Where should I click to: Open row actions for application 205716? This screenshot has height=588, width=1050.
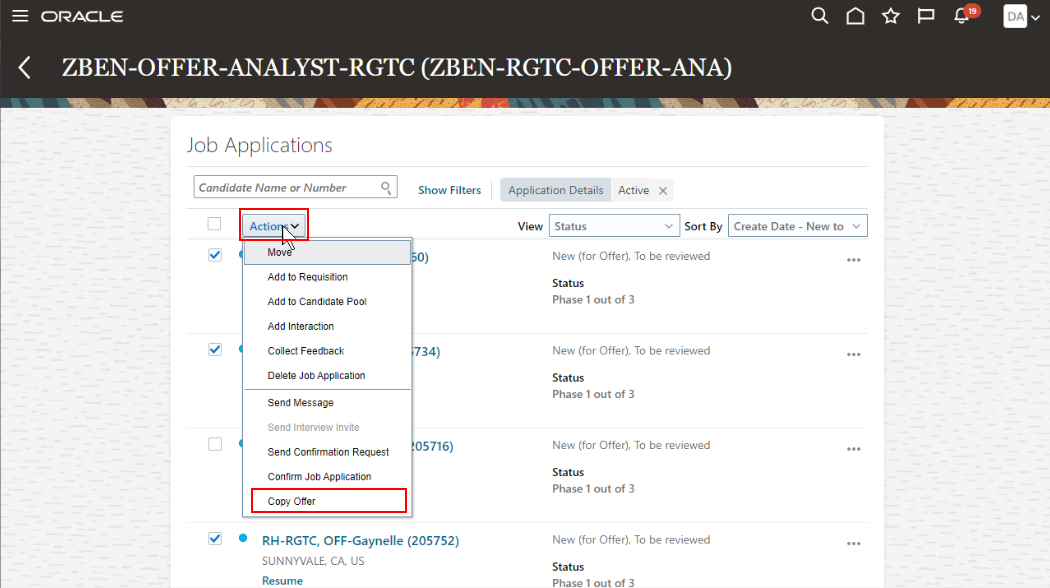coord(853,449)
